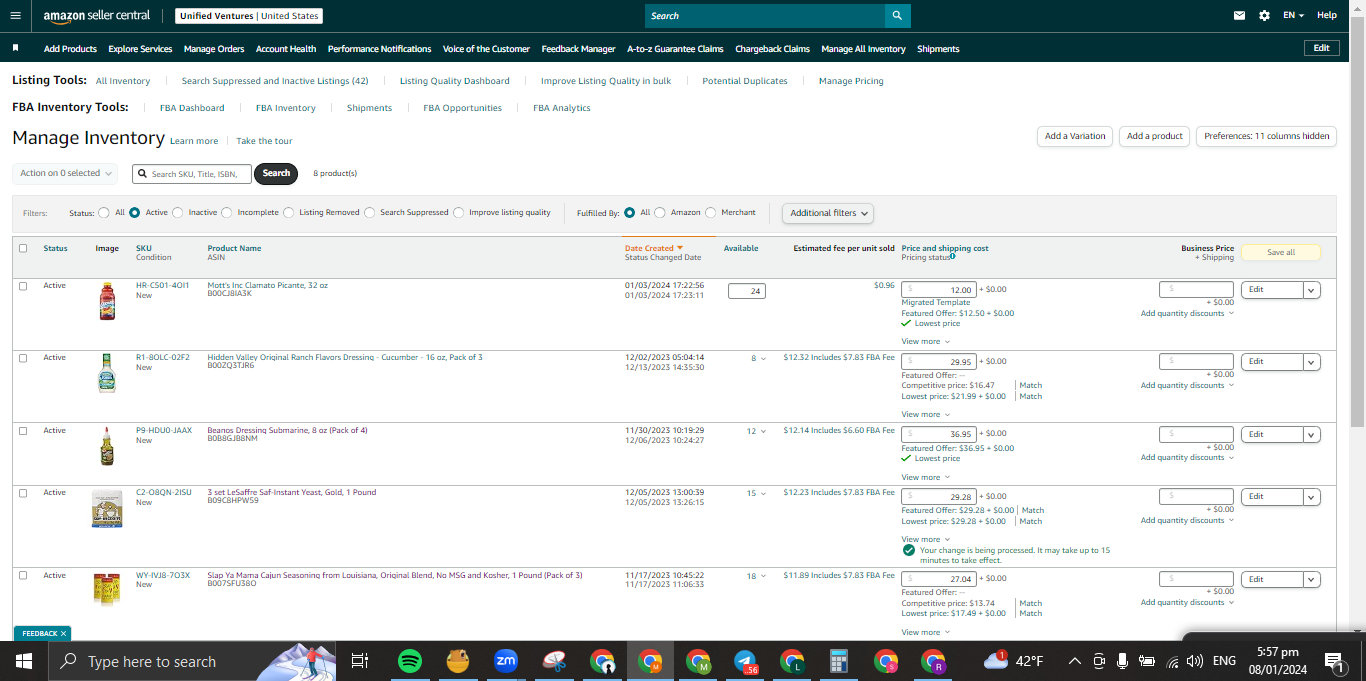Check the Hidden Valley Ranch row checkbox
The height and width of the screenshot is (681, 1366).
click(x=23, y=358)
